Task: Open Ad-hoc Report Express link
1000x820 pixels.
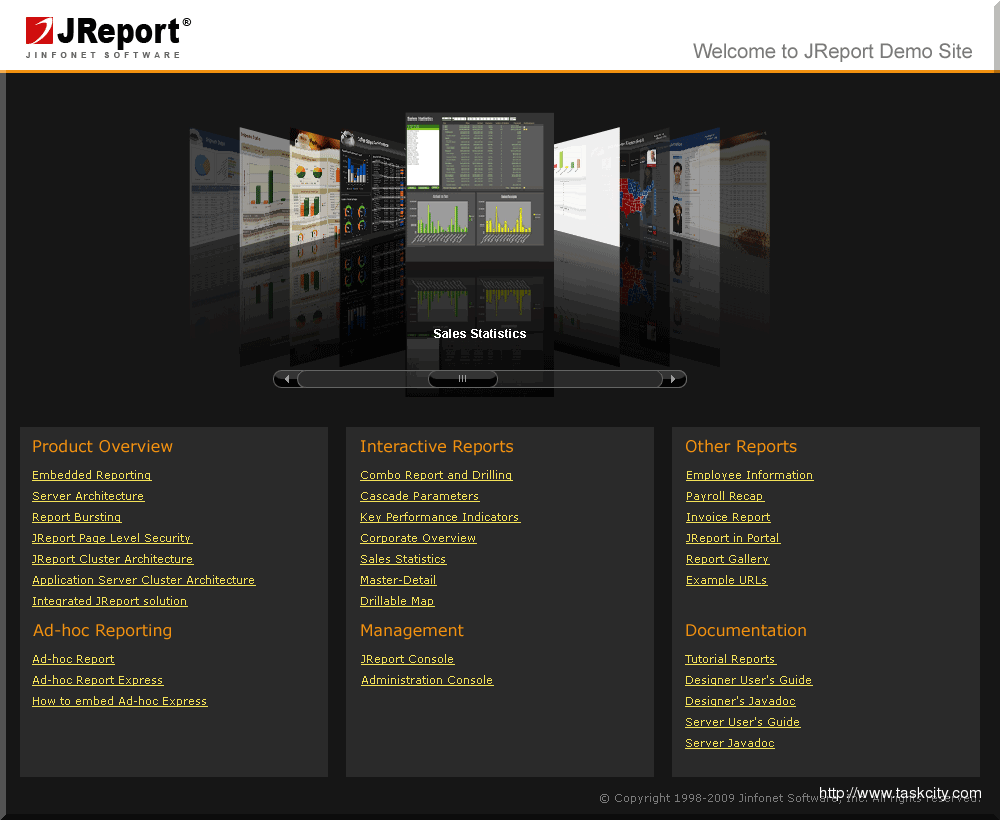Action: (98, 680)
